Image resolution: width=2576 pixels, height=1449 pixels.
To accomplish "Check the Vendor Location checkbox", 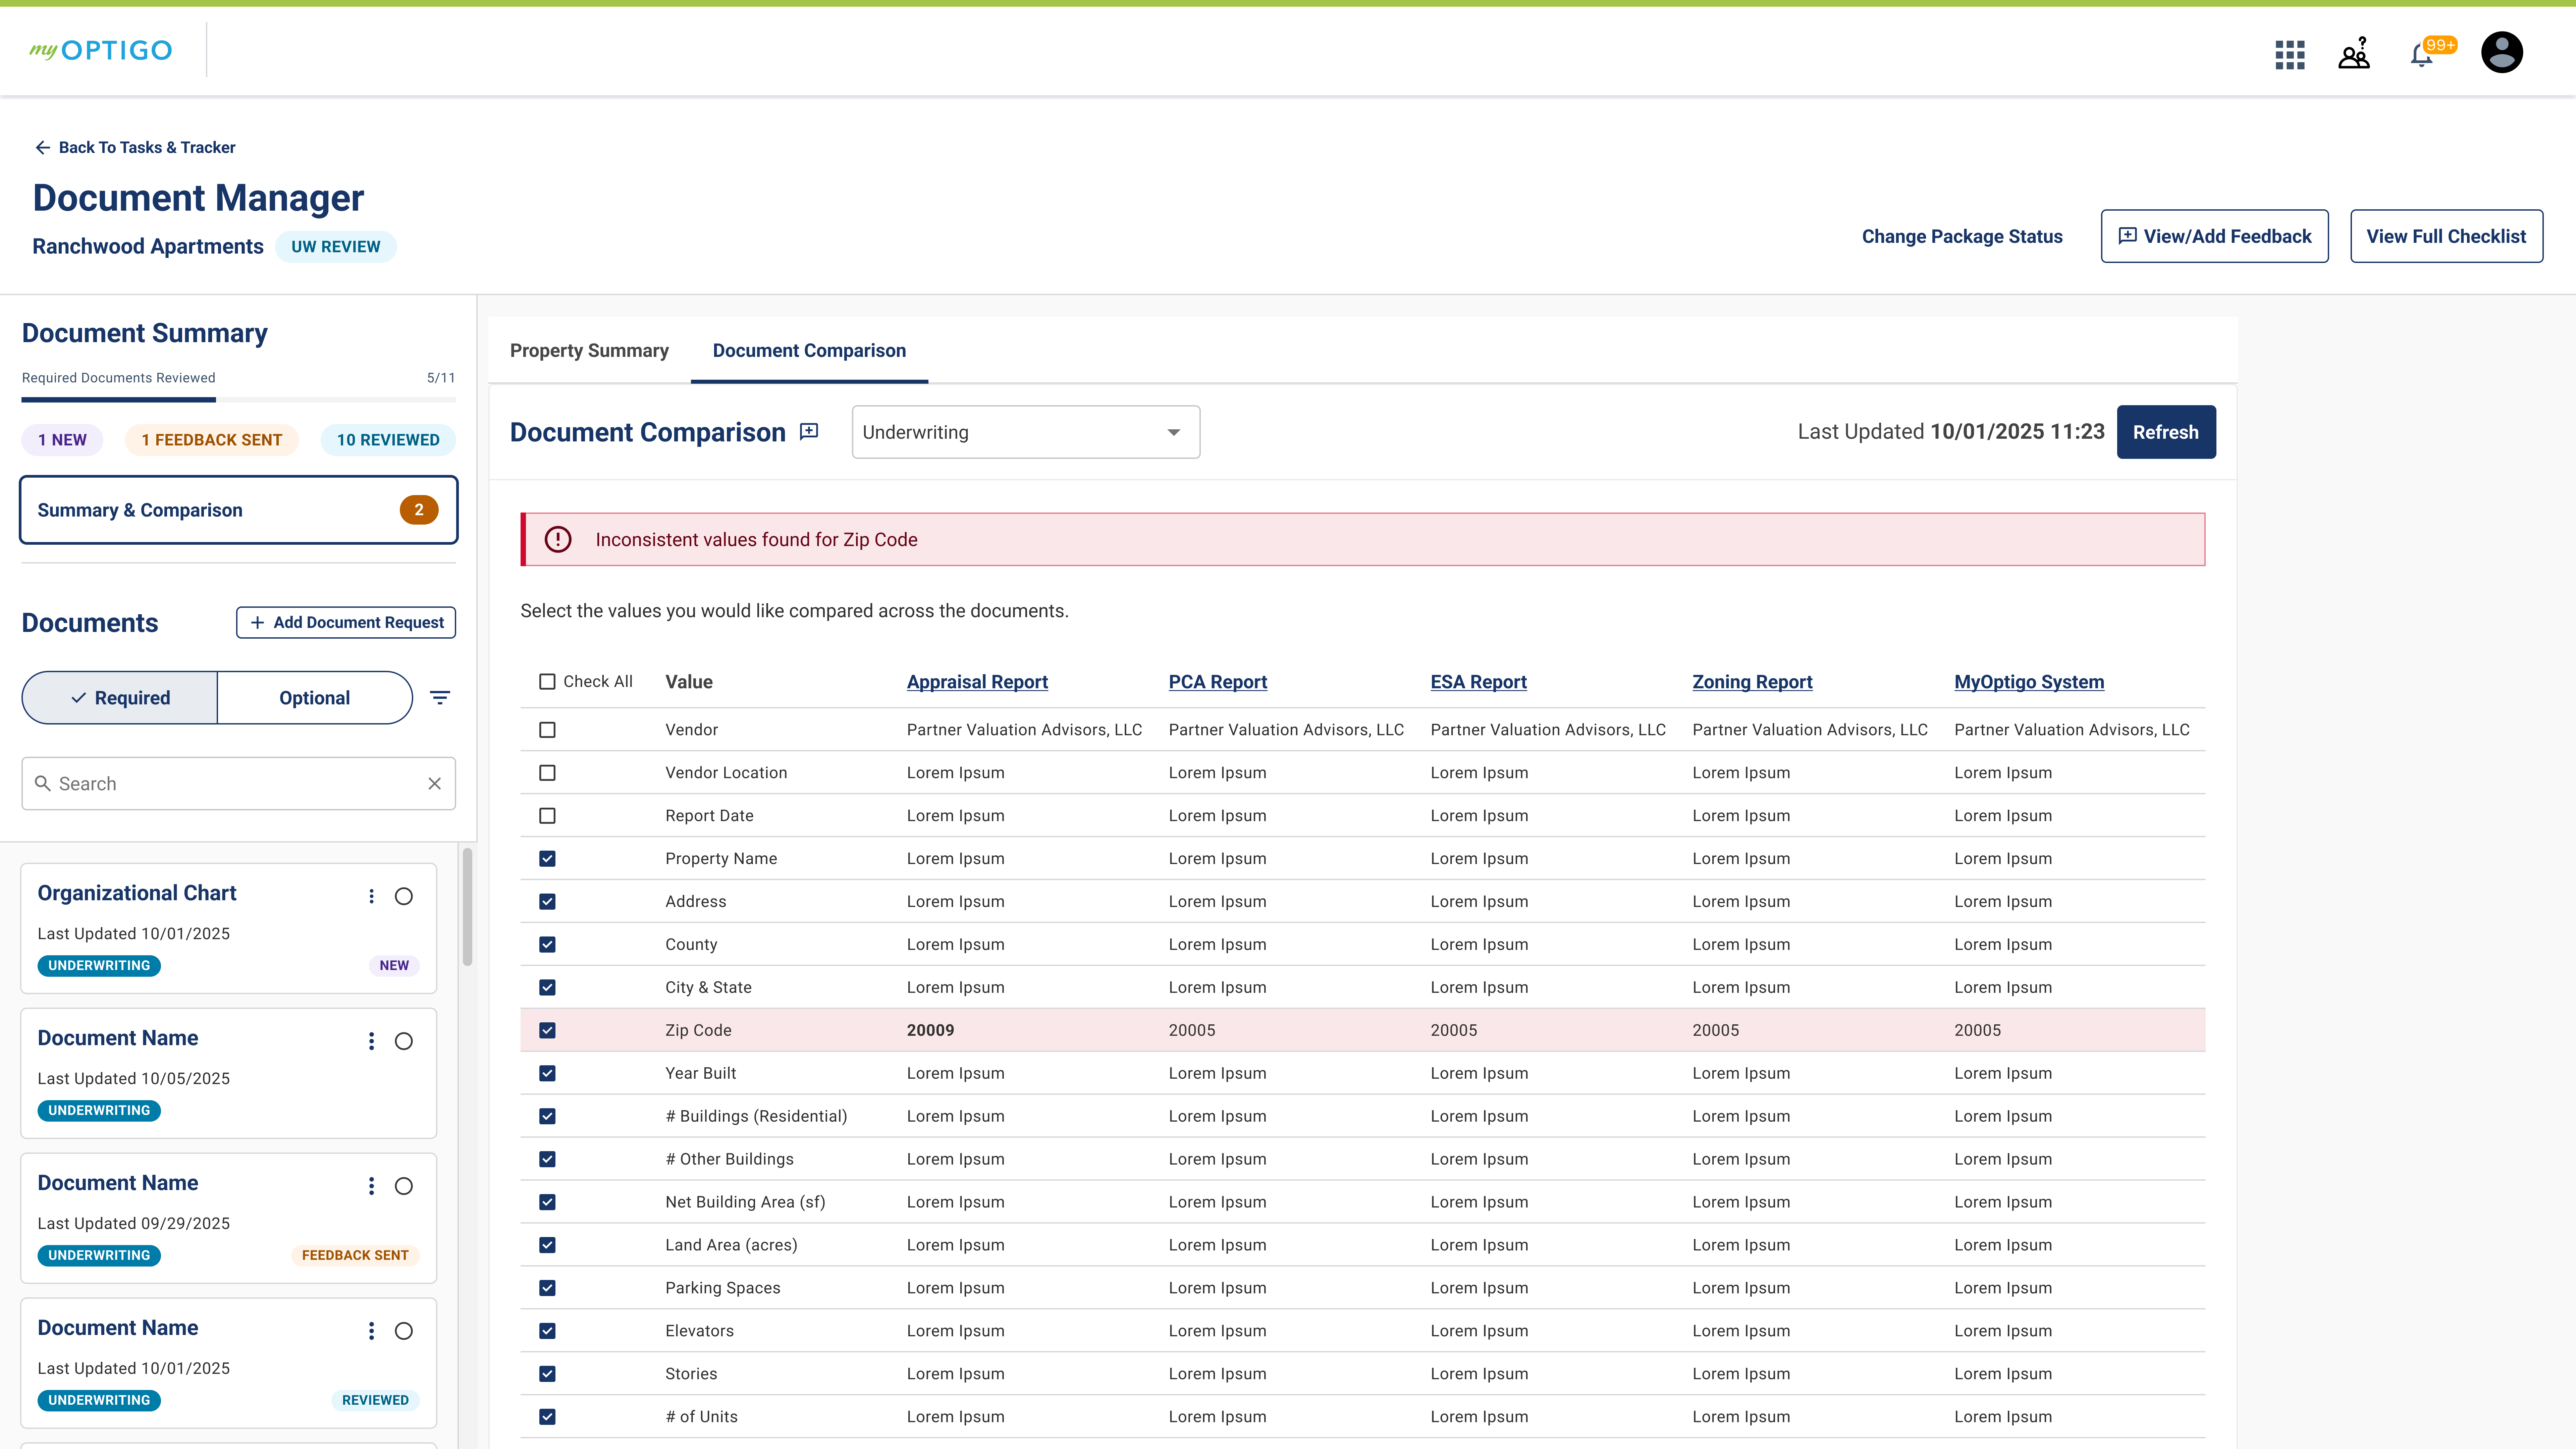I will click(547, 773).
